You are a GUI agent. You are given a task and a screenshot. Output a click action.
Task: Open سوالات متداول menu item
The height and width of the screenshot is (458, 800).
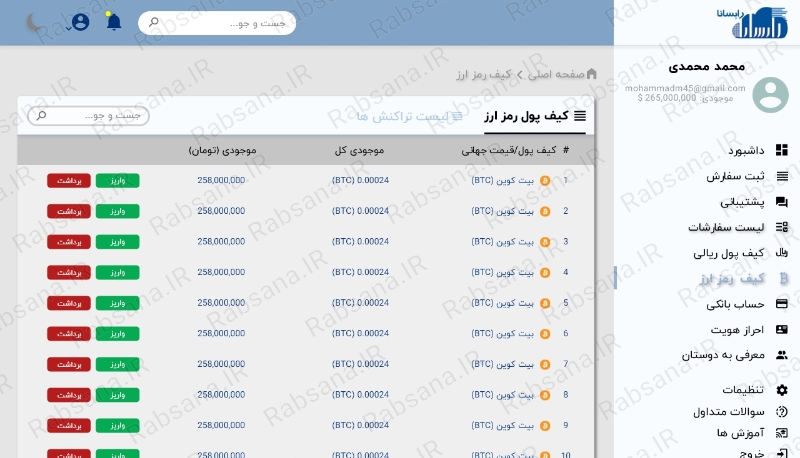pyautogui.click(x=729, y=412)
